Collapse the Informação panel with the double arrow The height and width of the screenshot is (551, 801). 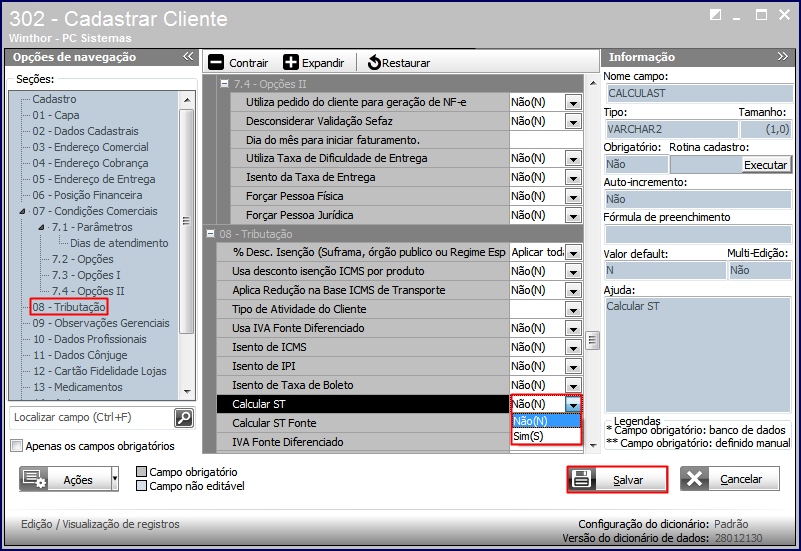[783, 56]
